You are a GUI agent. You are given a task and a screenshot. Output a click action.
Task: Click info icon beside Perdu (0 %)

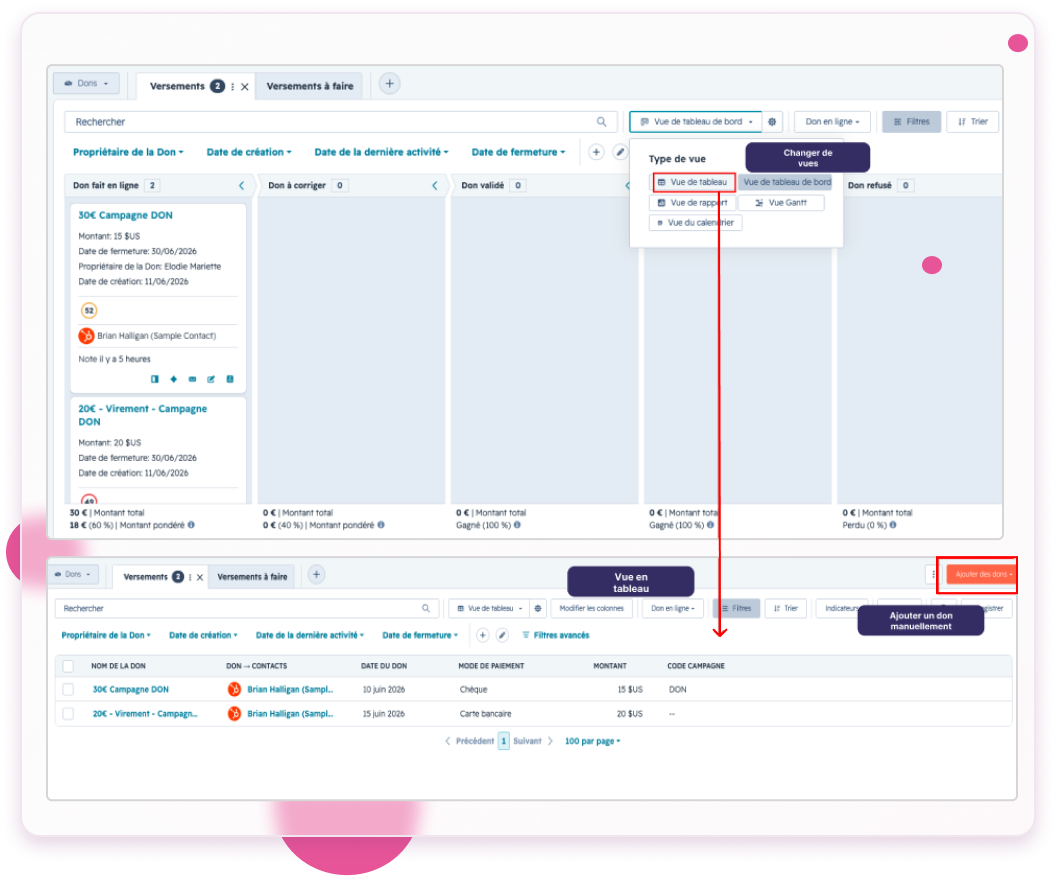coord(893,525)
